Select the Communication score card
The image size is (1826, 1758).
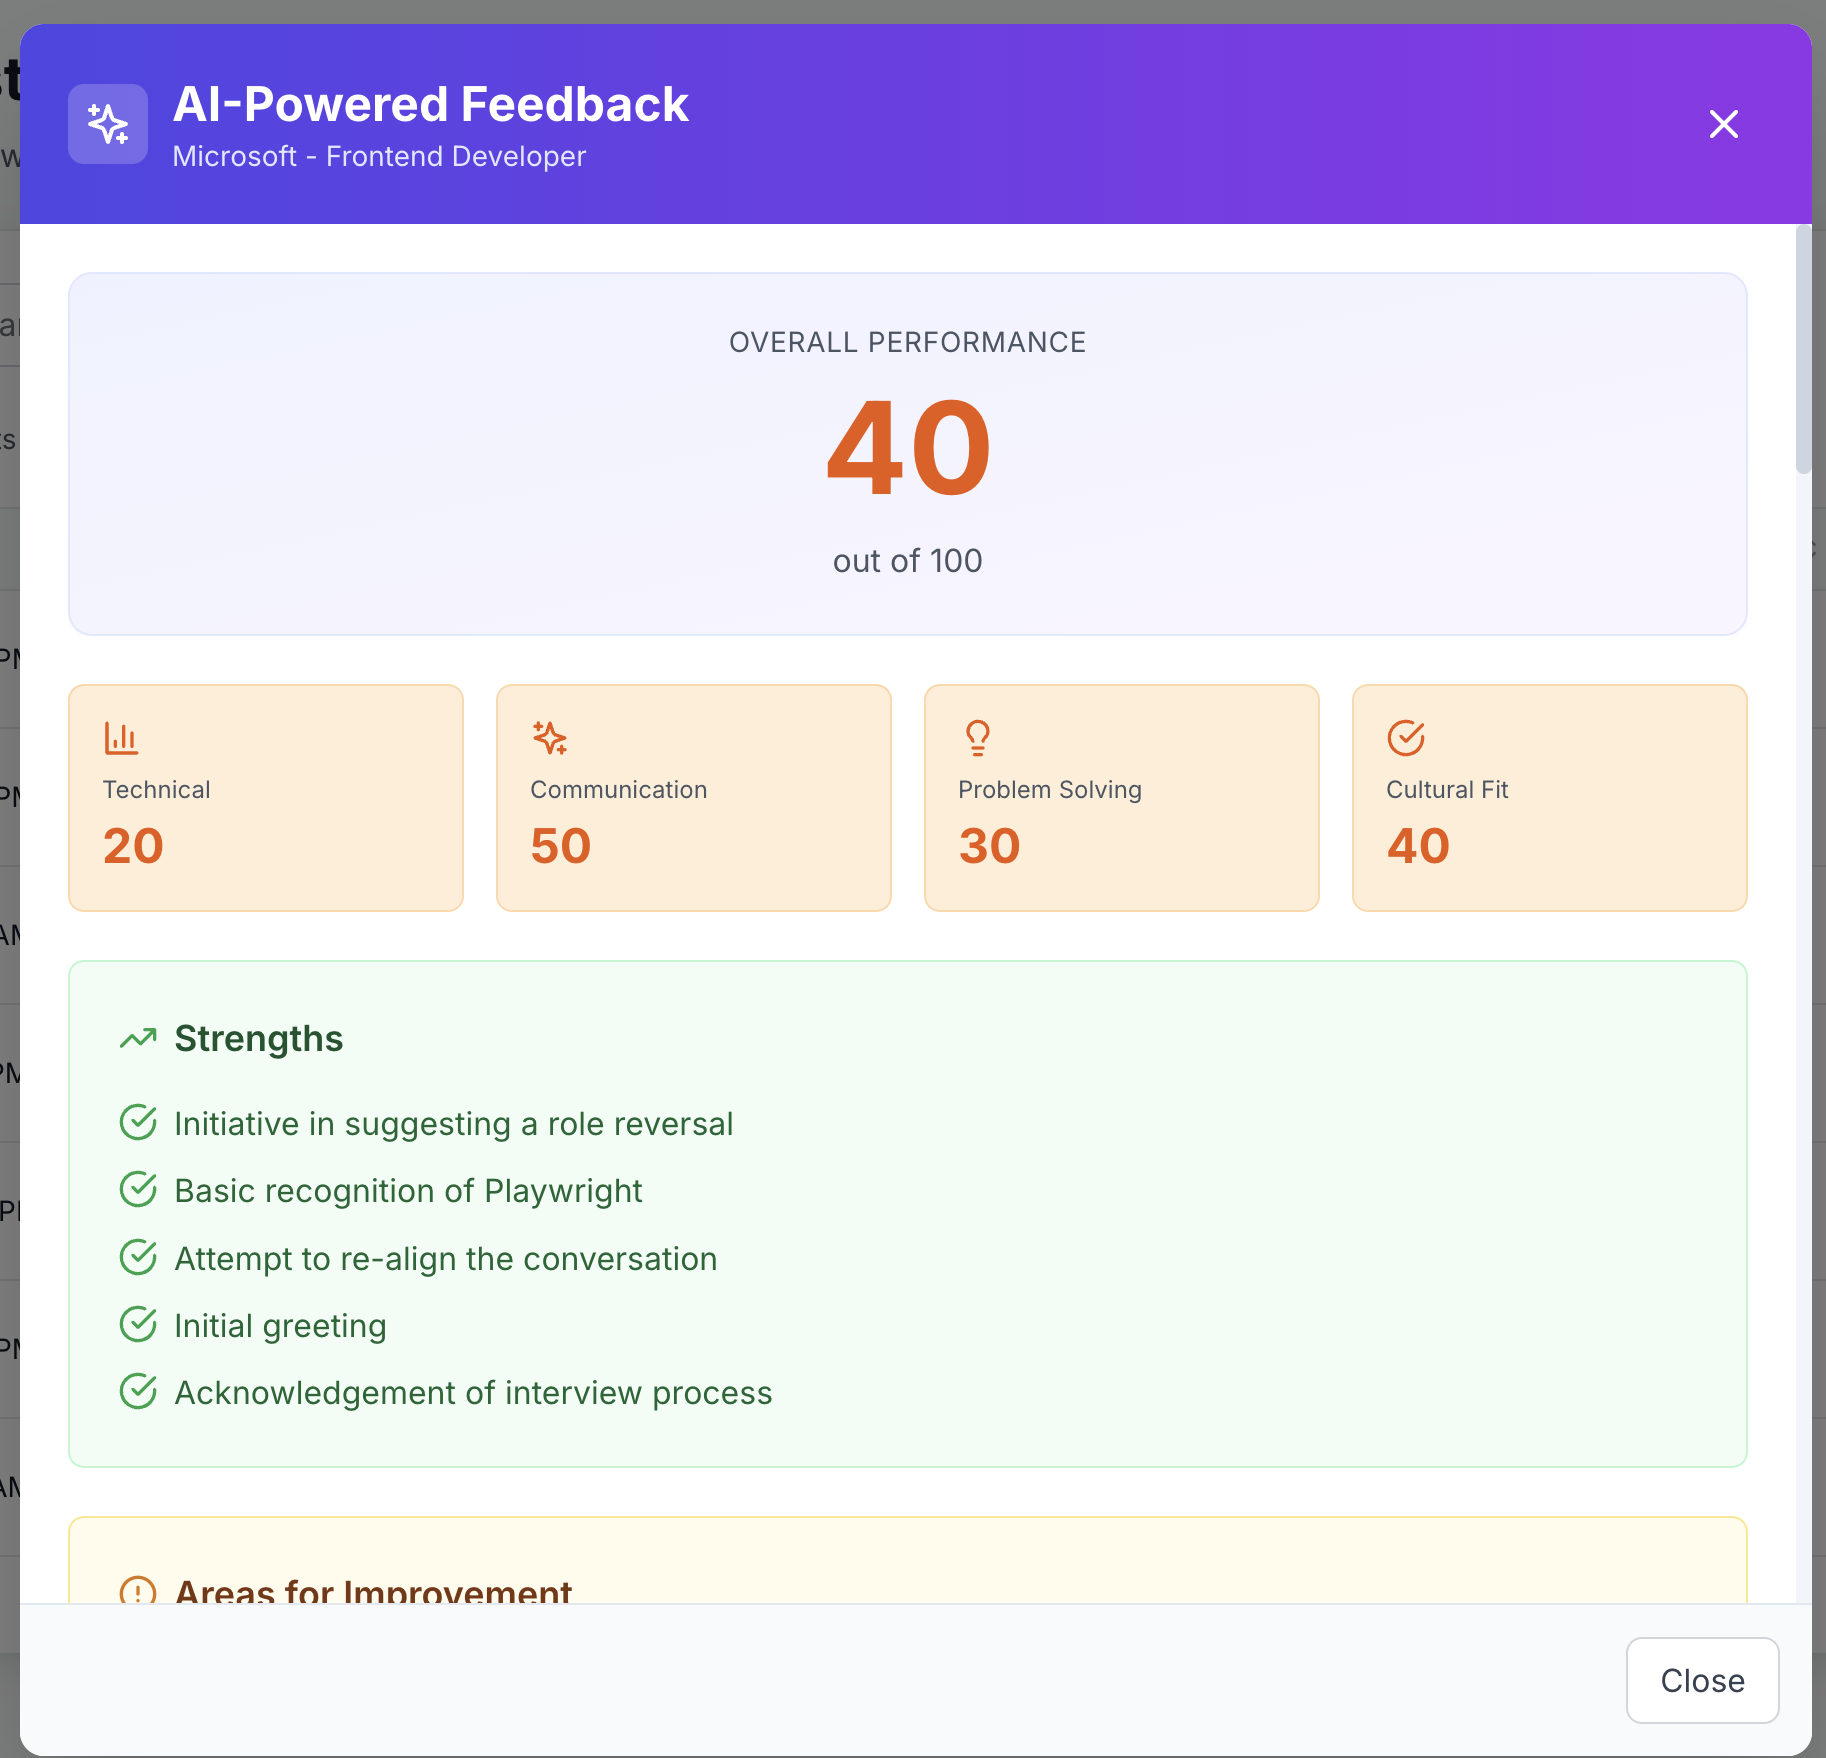693,797
